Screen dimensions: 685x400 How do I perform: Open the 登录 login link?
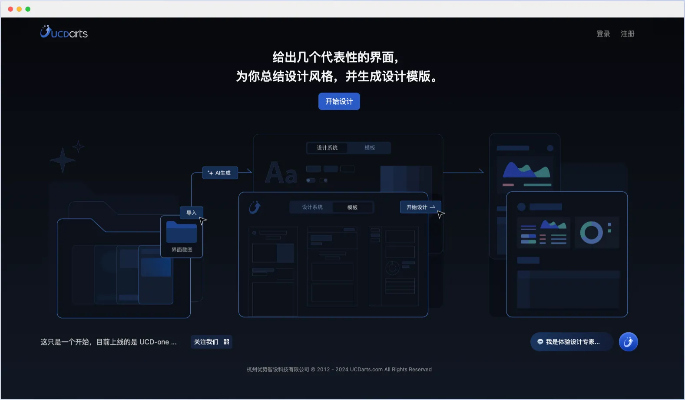pos(603,34)
